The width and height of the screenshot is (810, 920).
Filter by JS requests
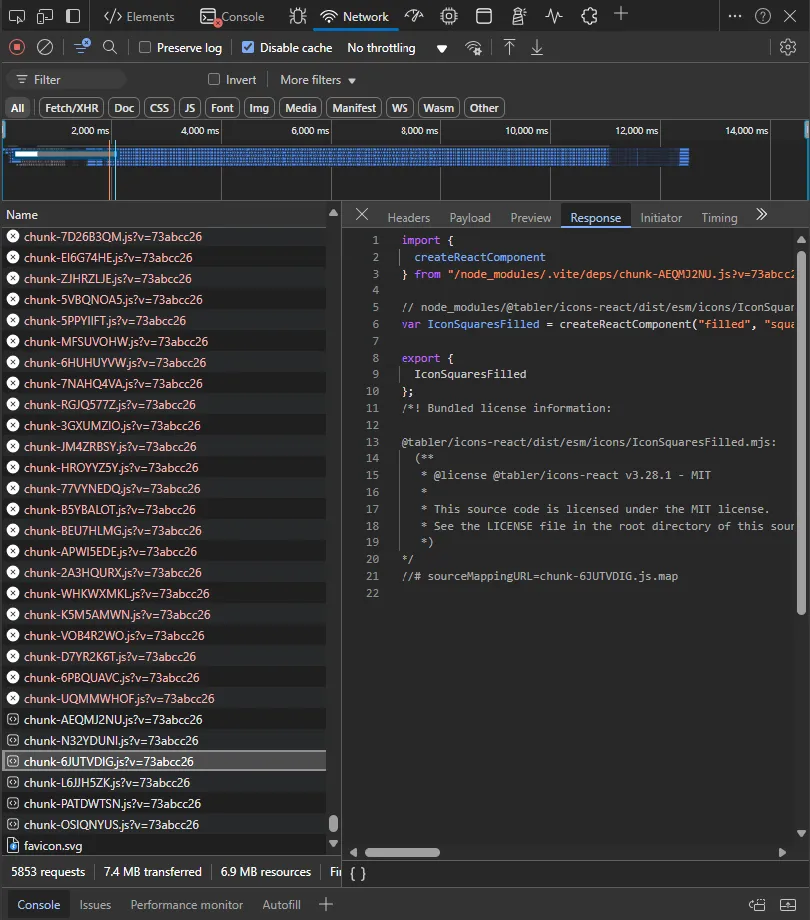(x=190, y=108)
